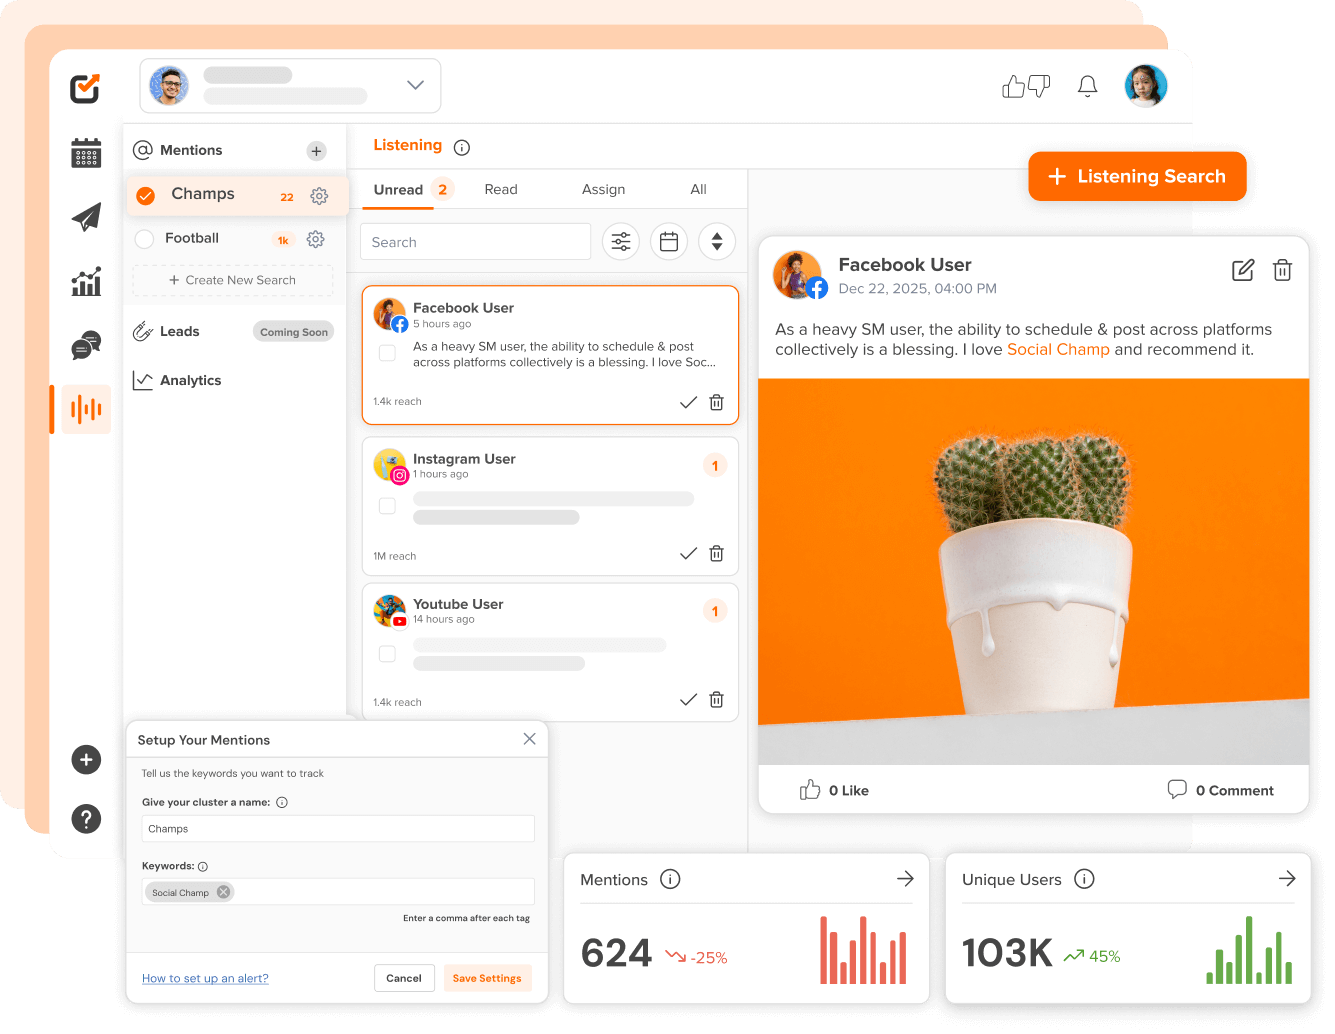Click the round plus button in sidebar
Image resolution: width=1335 pixels, height=1034 pixels.
pyautogui.click(x=86, y=760)
